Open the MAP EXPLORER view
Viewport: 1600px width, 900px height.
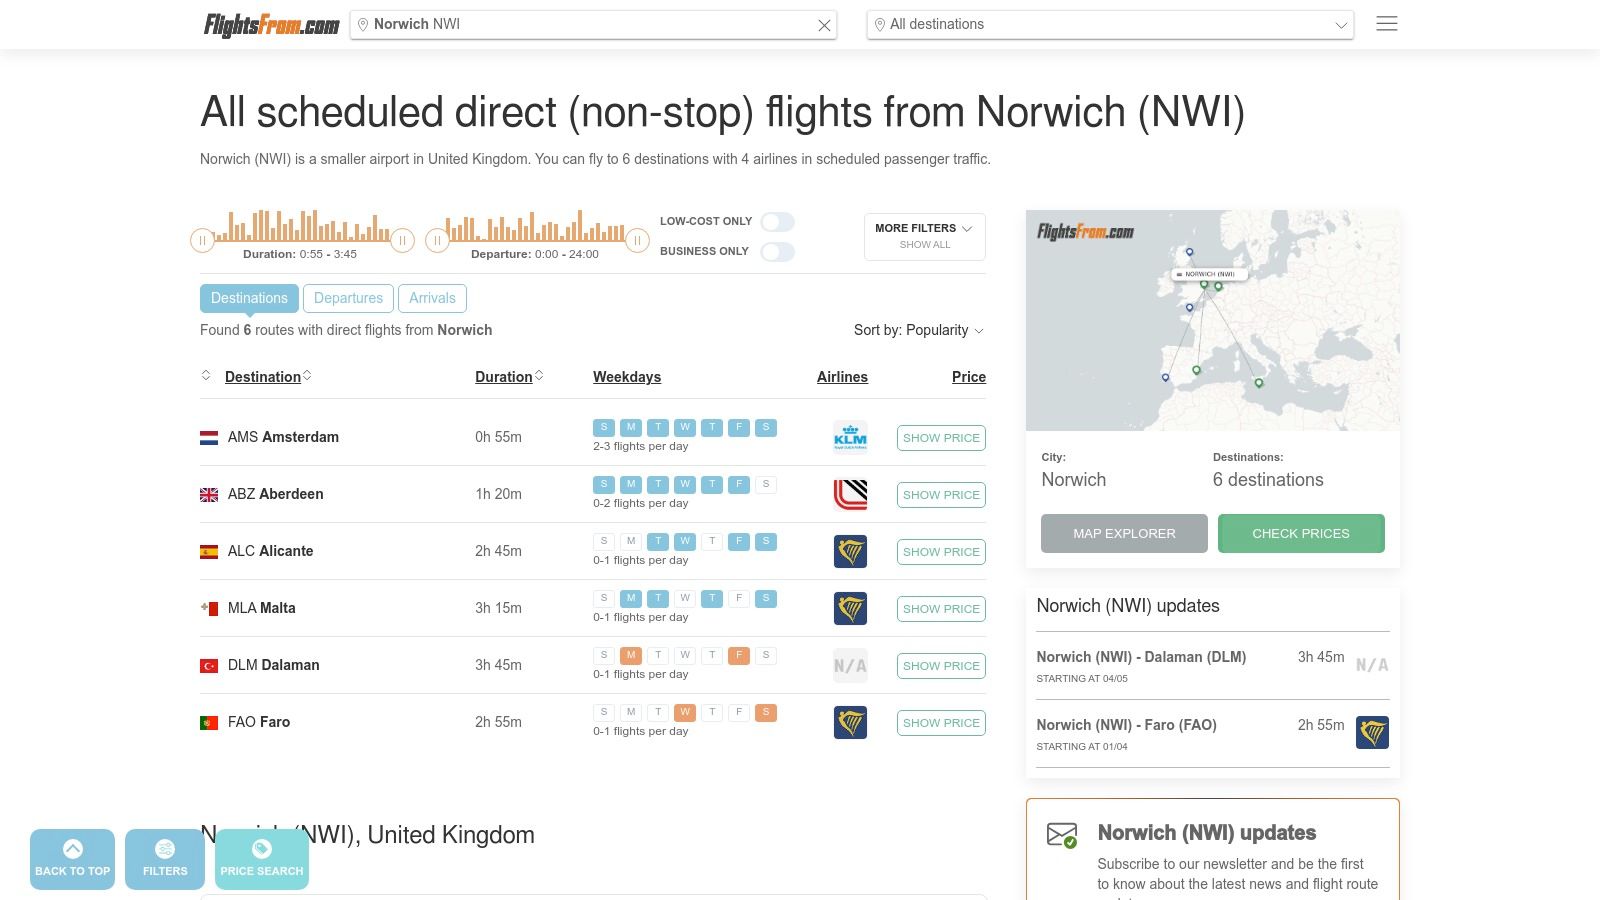(x=1124, y=533)
